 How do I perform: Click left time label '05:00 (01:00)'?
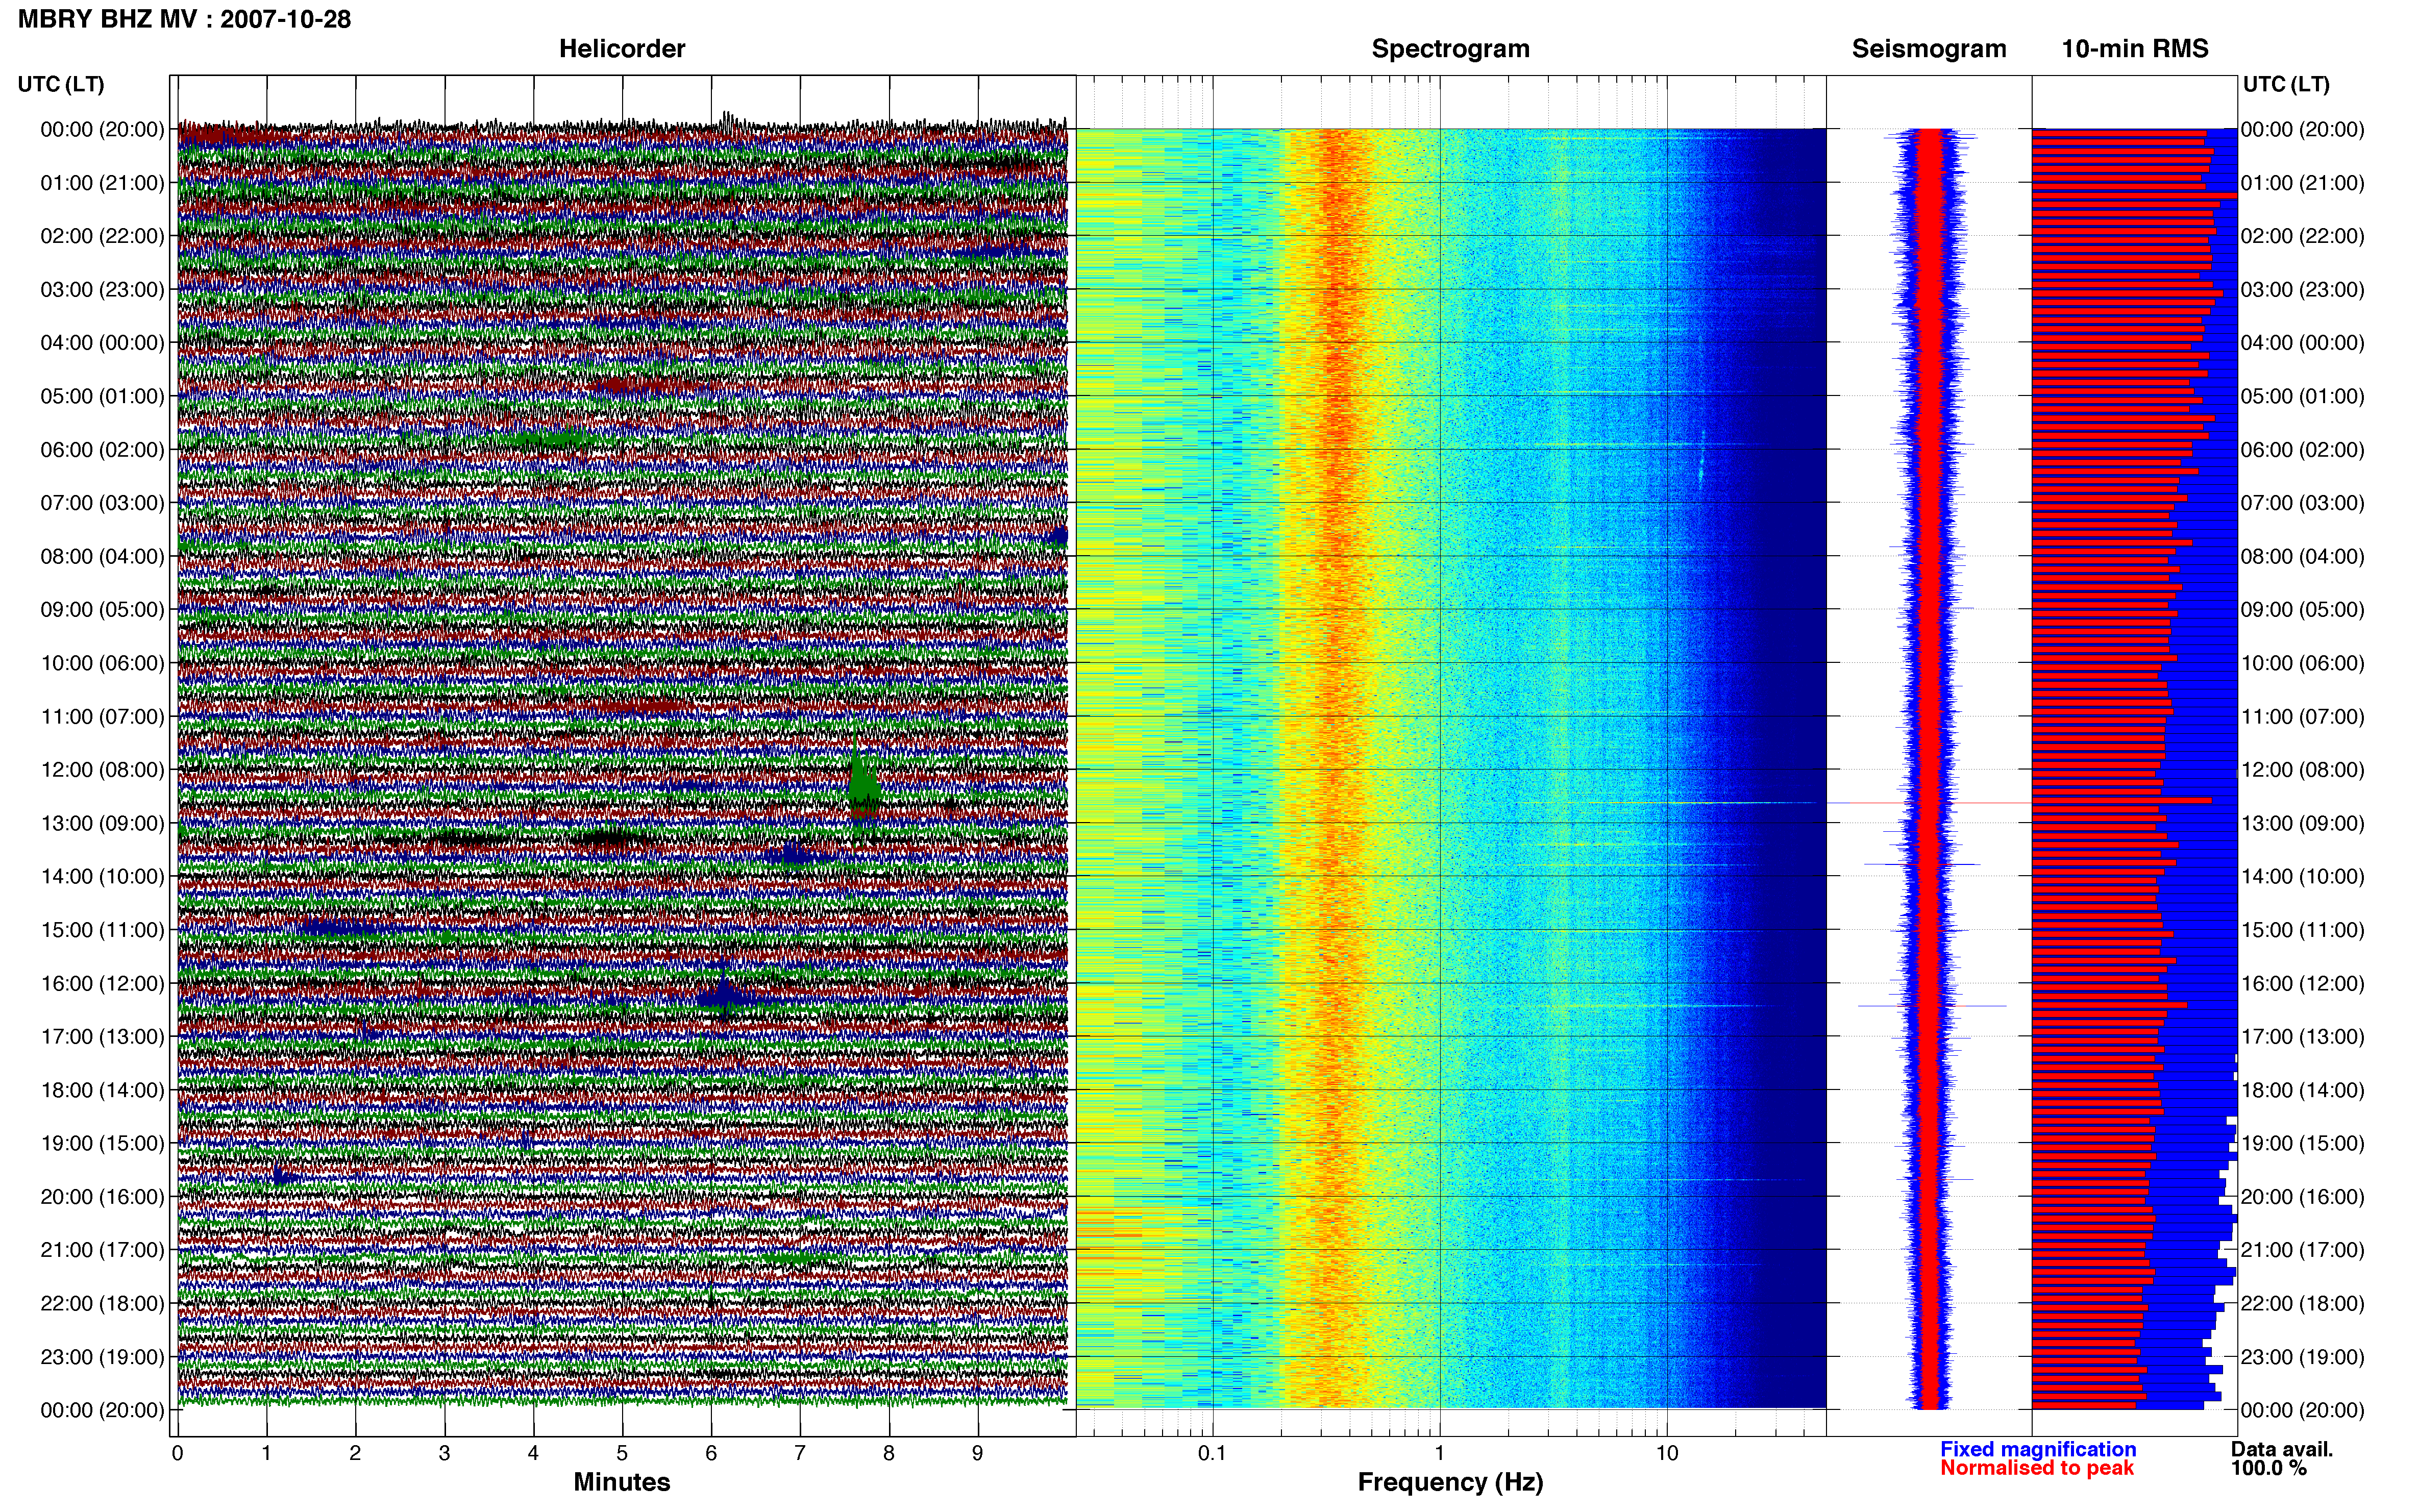click(x=102, y=396)
